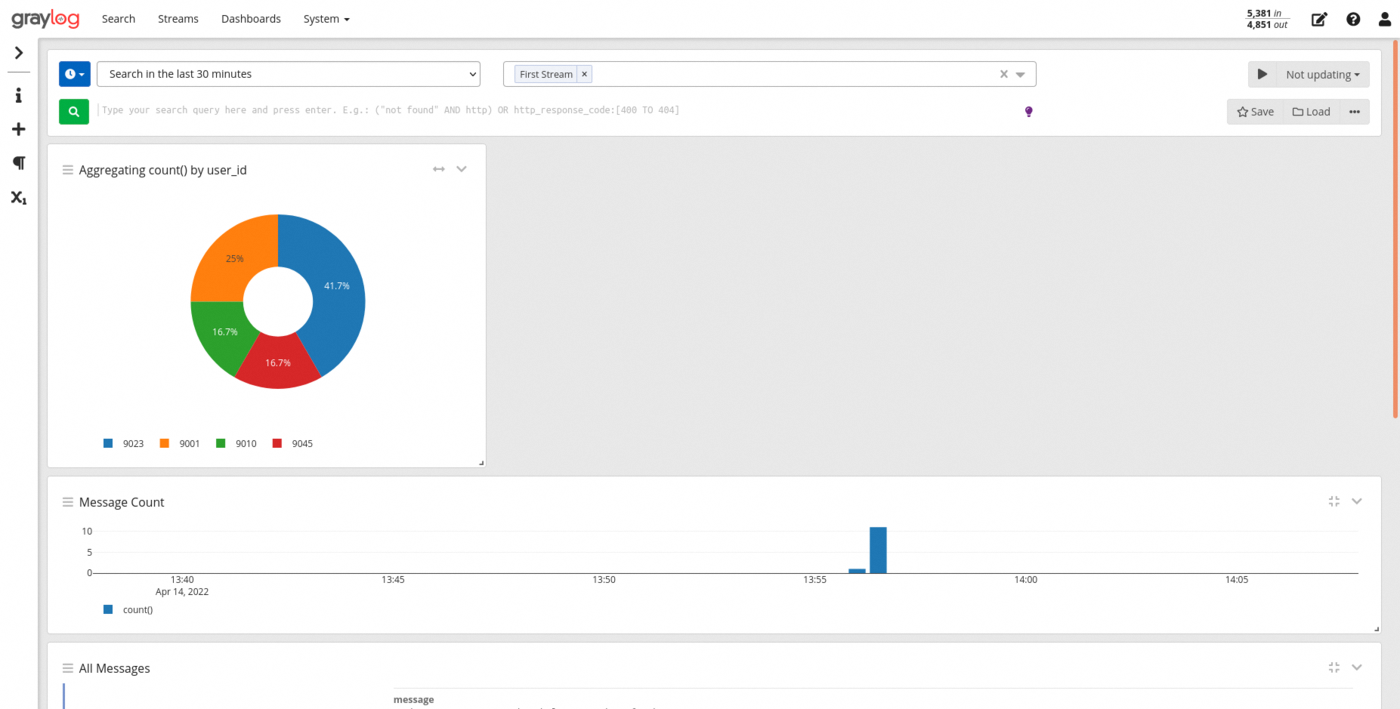This screenshot has width=1400, height=709.
Task: Open the sidebar description info icon
Action: [x=18, y=96]
